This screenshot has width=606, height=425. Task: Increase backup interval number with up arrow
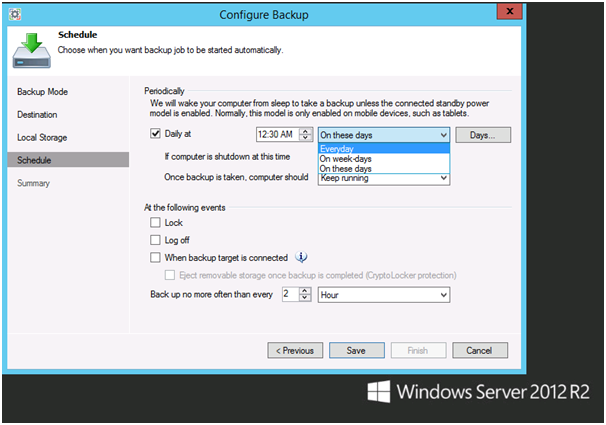(x=305, y=291)
